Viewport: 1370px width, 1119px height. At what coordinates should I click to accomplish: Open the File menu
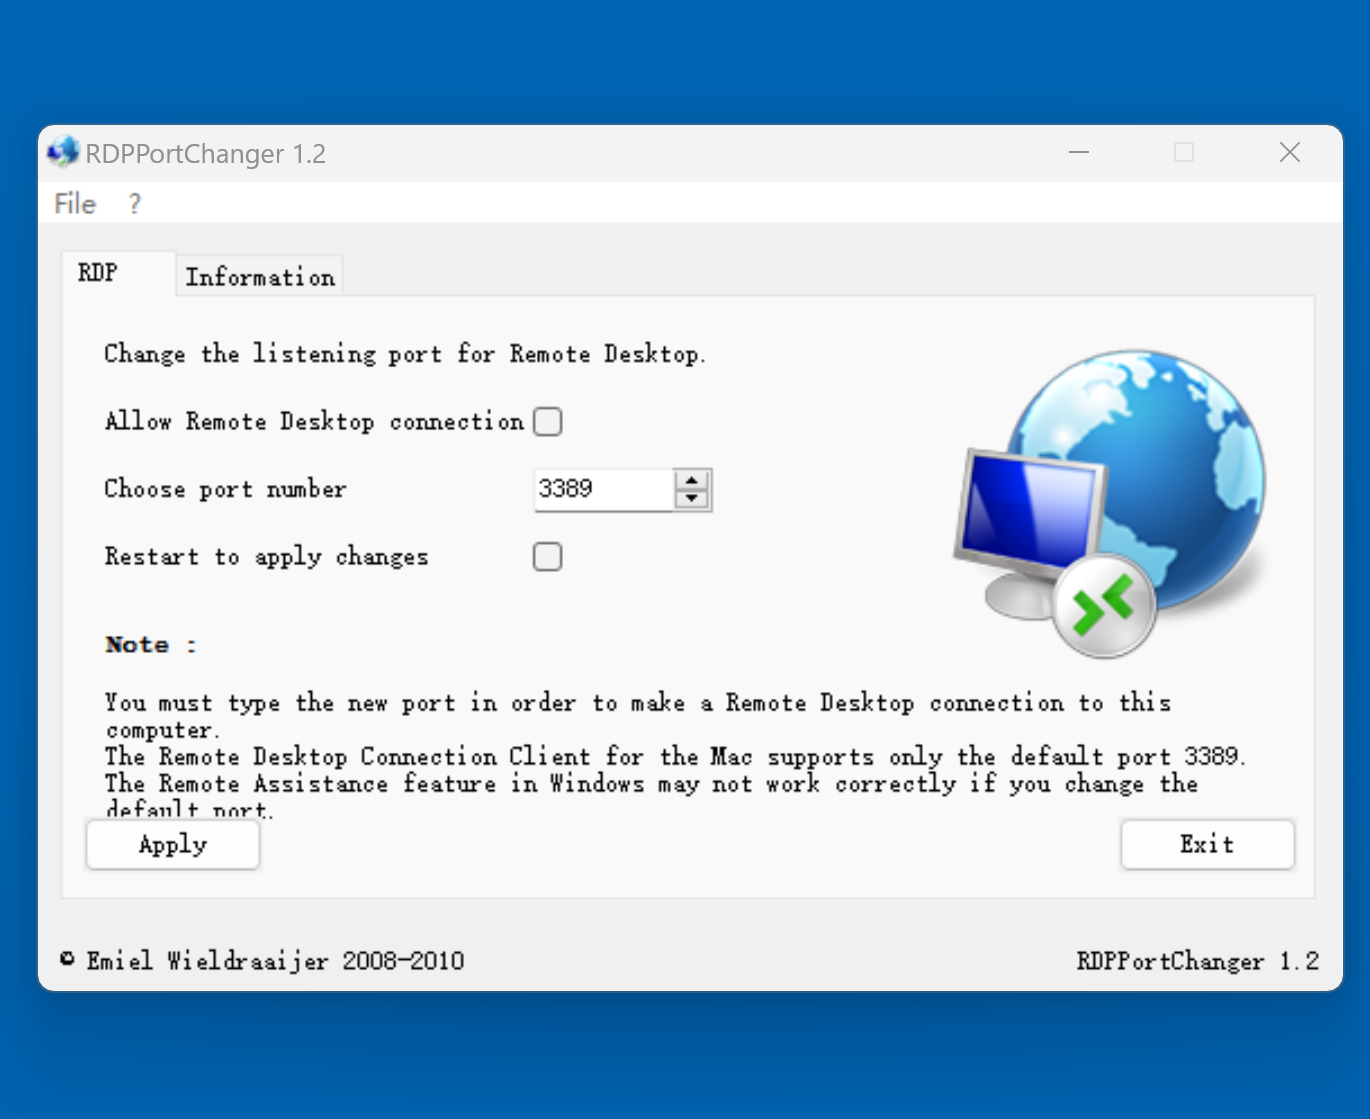75,204
